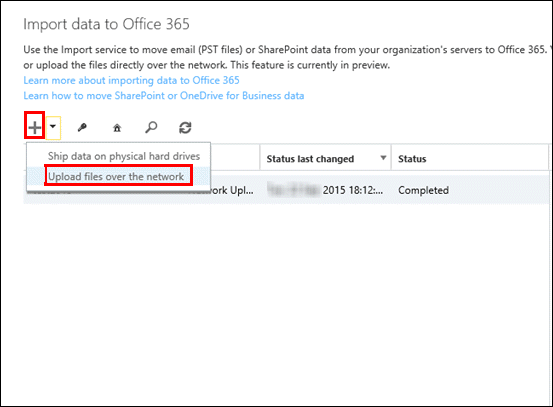This screenshot has height=407, width=553.
Task: Click the 2015 18:12 date cell
Action: click(x=353, y=190)
